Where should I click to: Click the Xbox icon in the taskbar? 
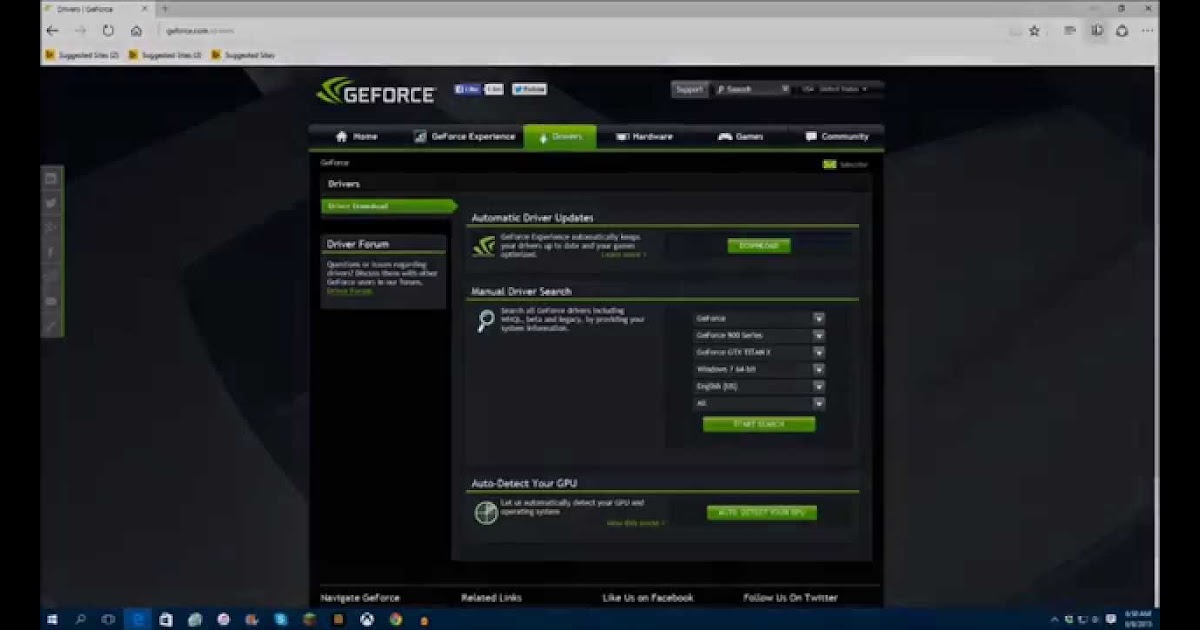[367, 619]
